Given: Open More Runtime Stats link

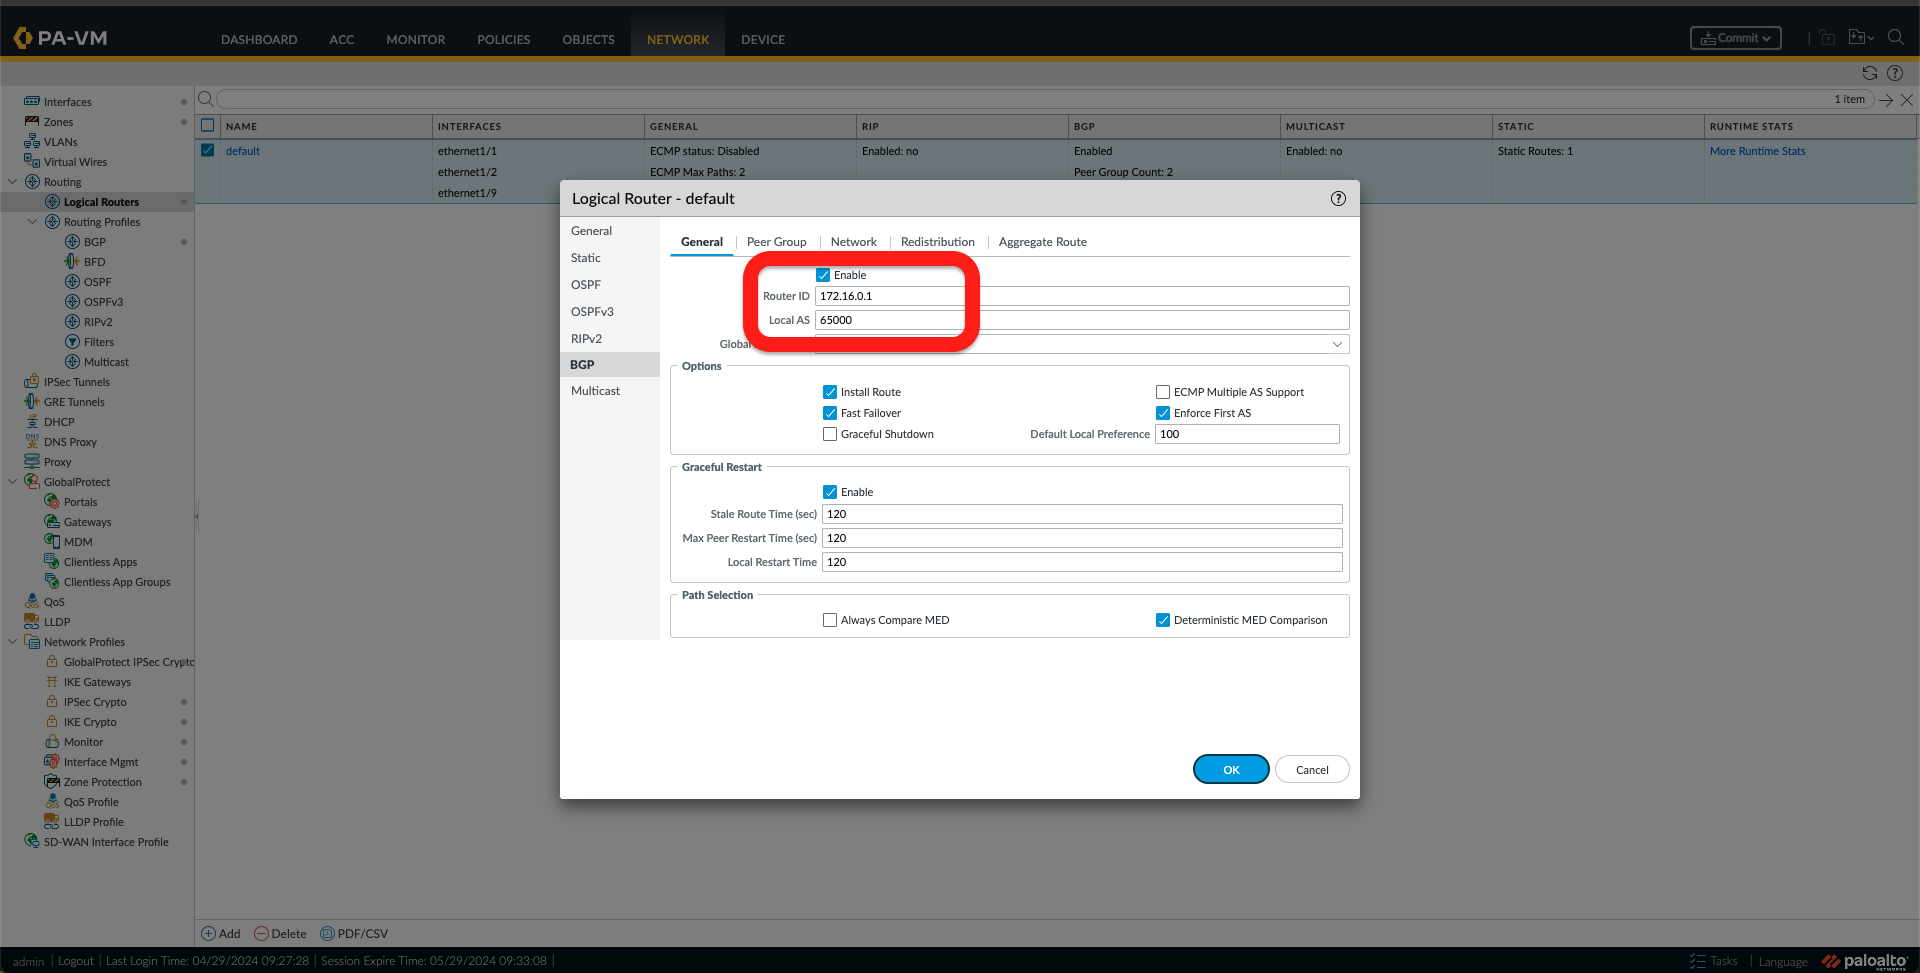Looking at the screenshot, I should click(1757, 150).
